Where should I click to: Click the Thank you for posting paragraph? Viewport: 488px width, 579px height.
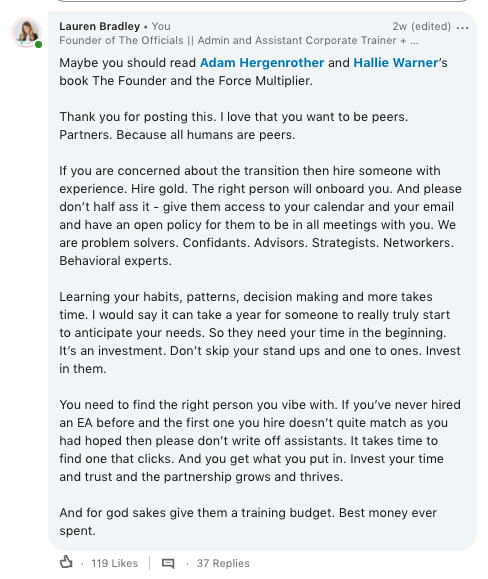pyautogui.click(x=234, y=126)
